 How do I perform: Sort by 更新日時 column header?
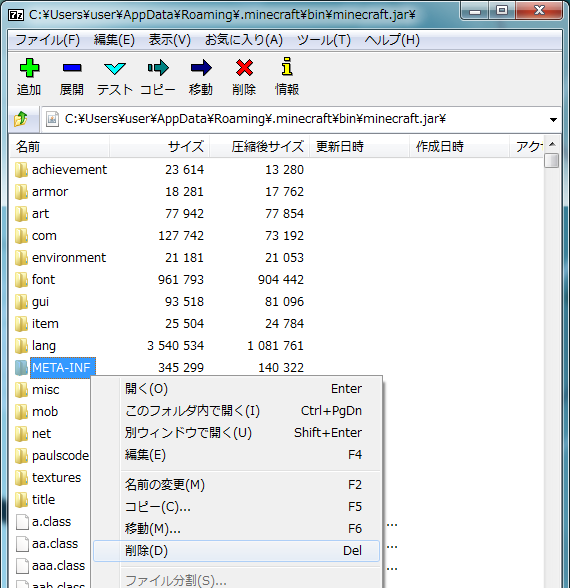[x=359, y=146]
